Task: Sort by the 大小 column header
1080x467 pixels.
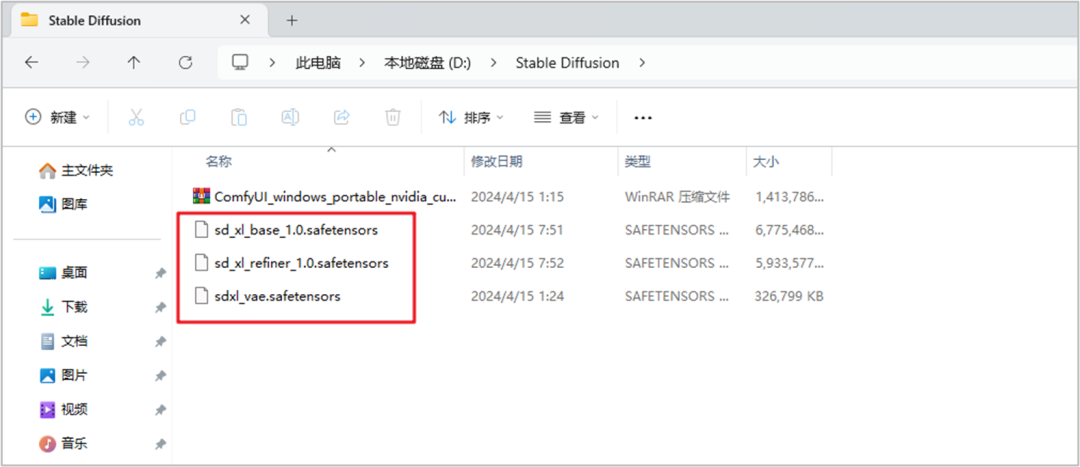Action: [766, 162]
